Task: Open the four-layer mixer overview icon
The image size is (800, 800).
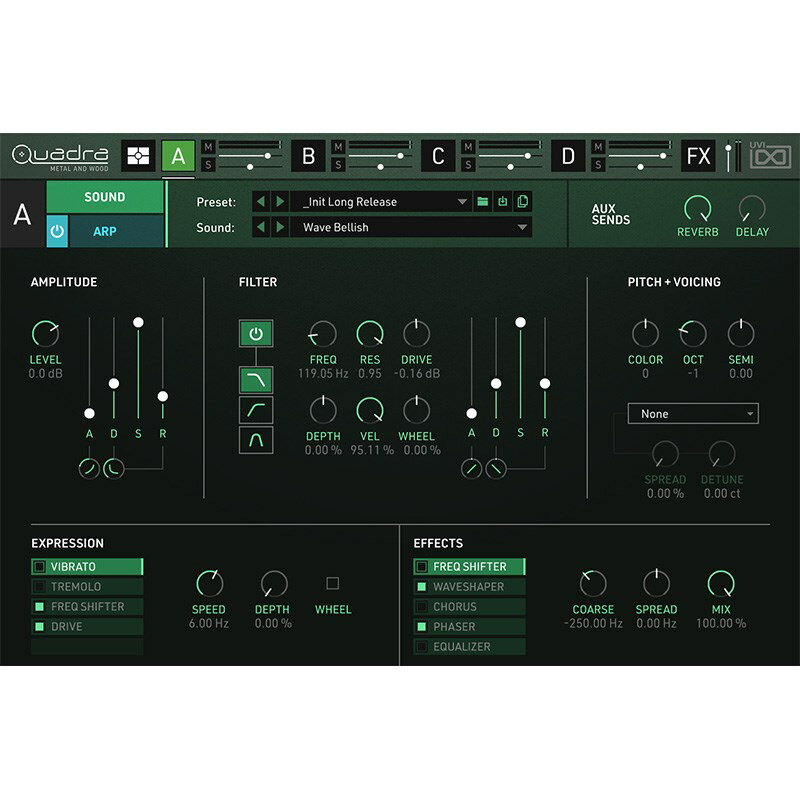Action: (x=138, y=156)
